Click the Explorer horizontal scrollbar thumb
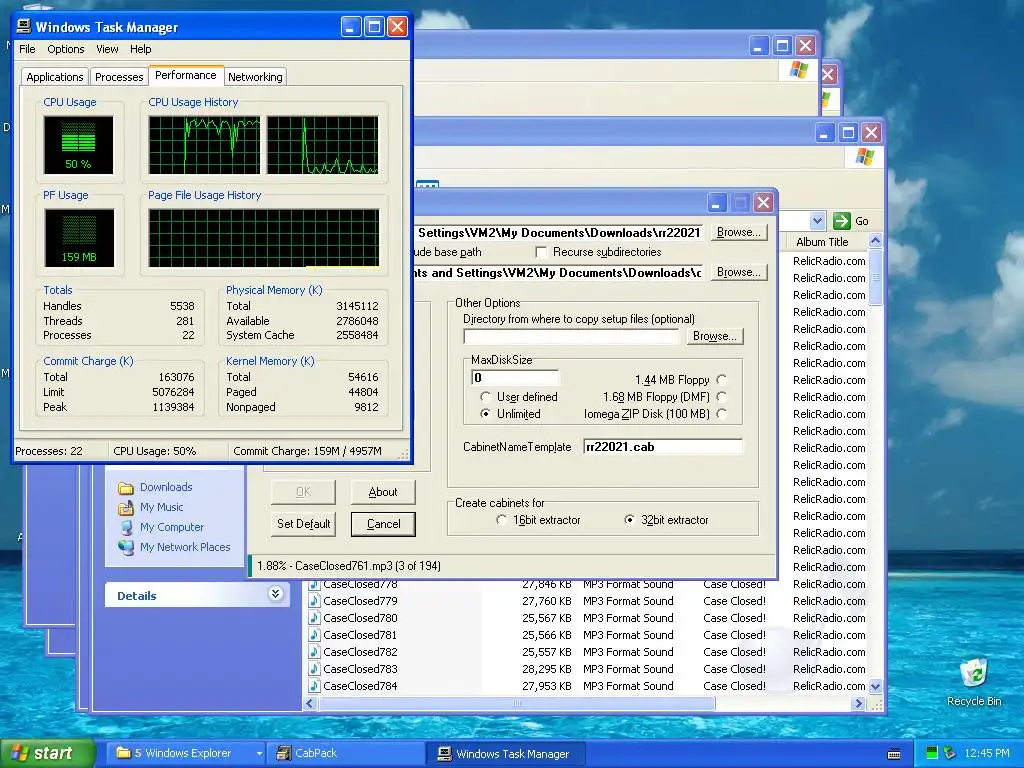This screenshot has height=768, width=1024. [517, 704]
